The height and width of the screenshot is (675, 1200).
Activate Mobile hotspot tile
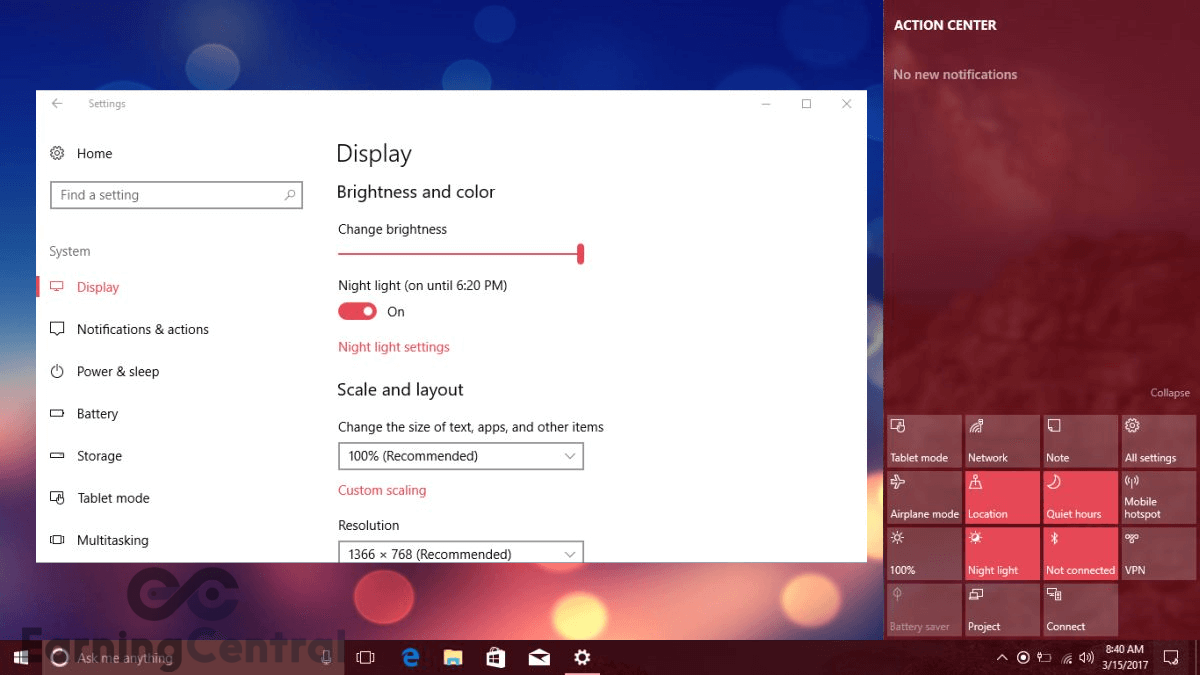point(1157,497)
